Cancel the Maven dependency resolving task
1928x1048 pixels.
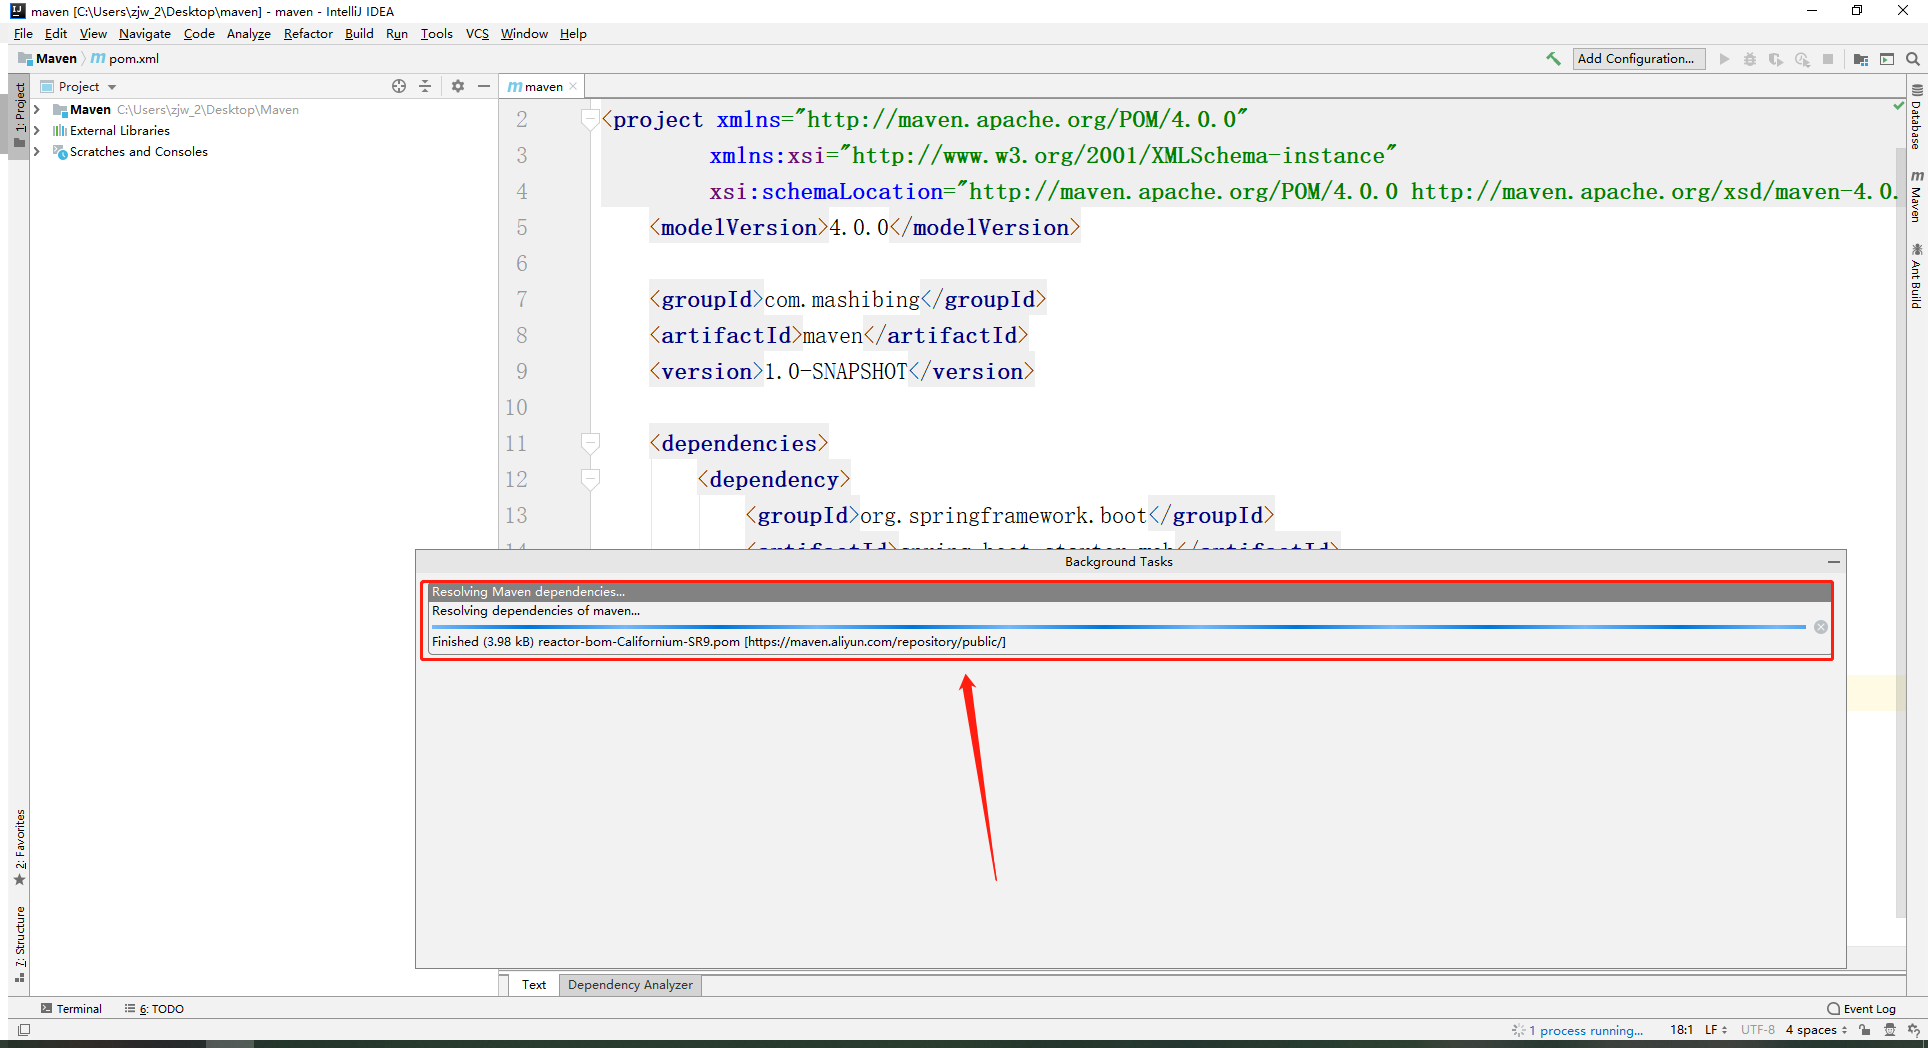click(1820, 627)
